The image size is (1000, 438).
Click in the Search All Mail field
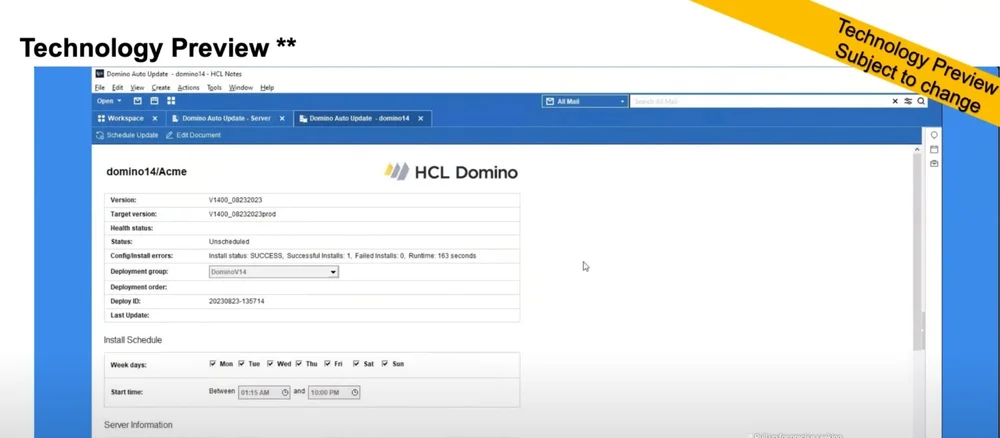[759, 101]
